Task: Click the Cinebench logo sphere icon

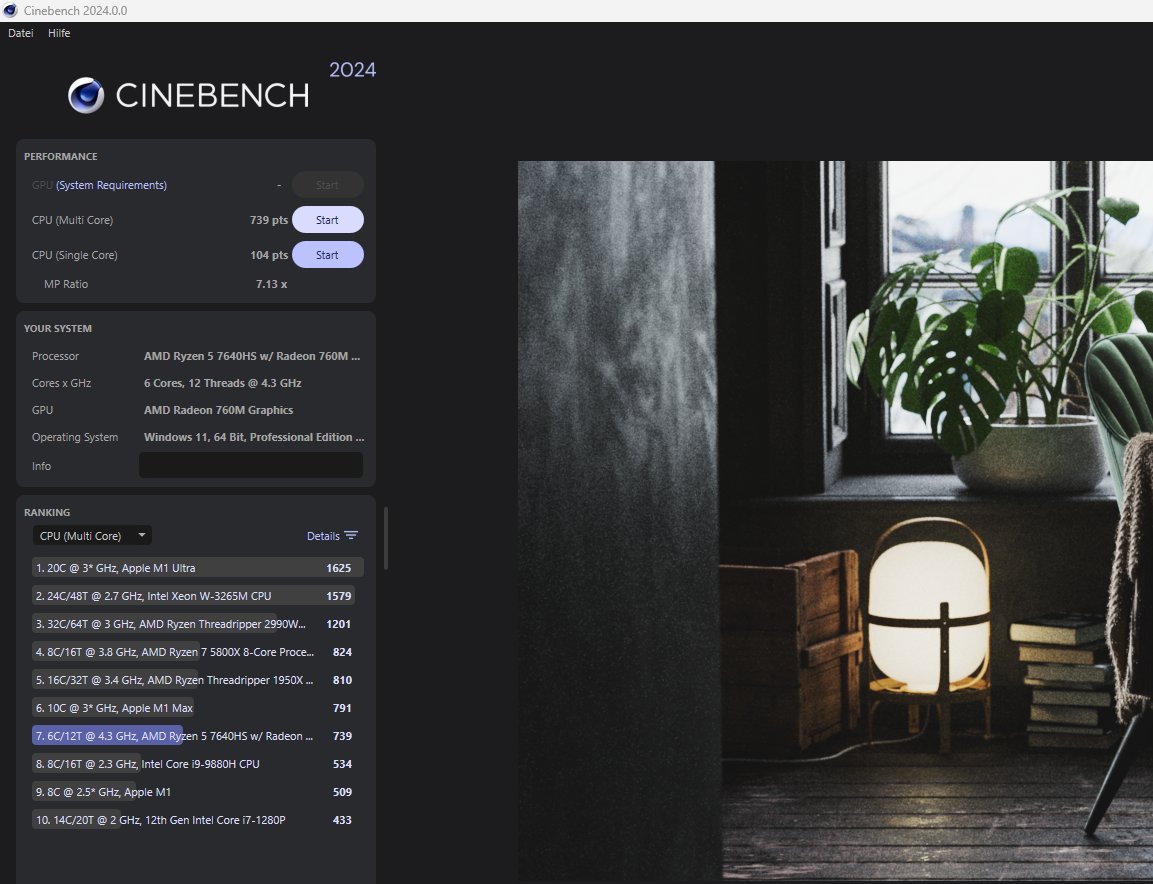Action: click(x=86, y=96)
